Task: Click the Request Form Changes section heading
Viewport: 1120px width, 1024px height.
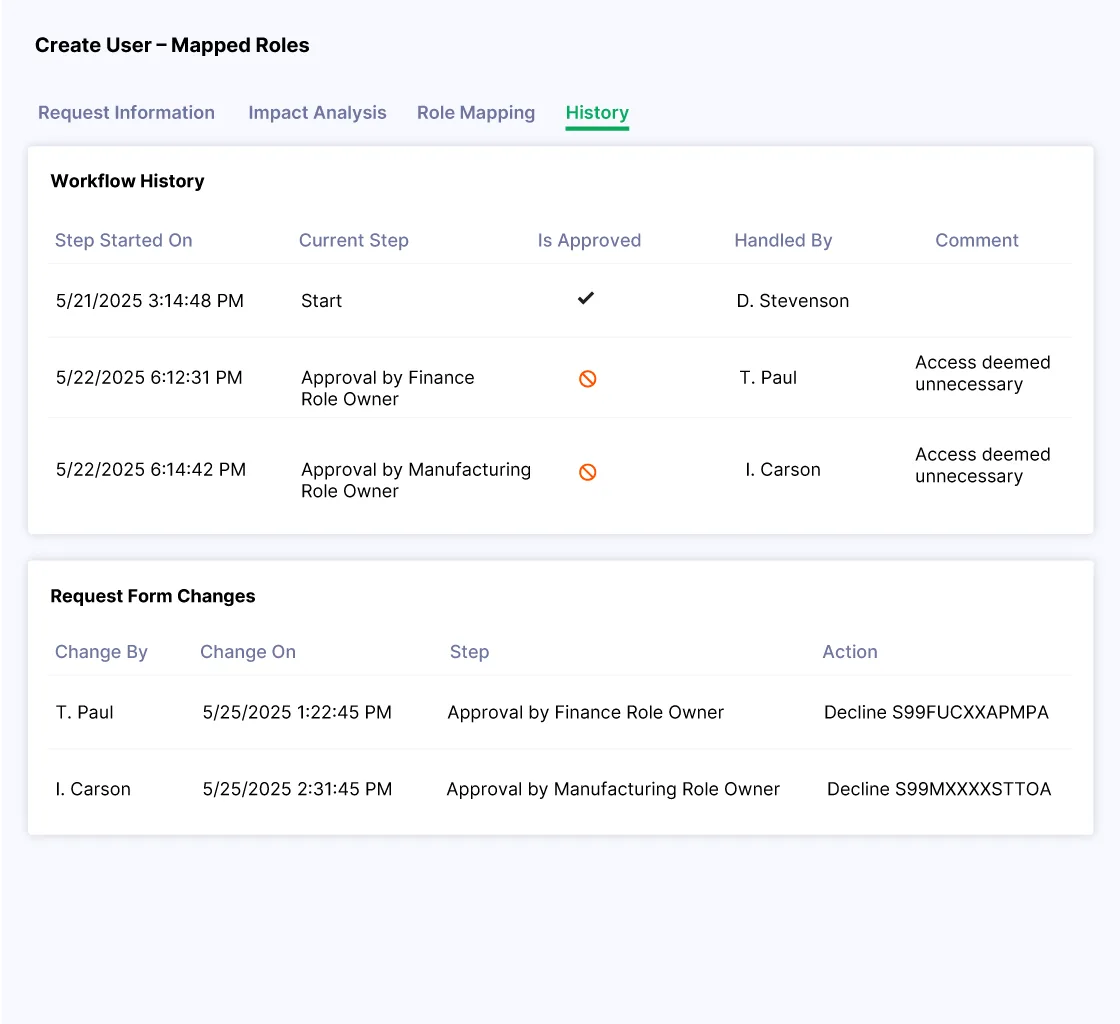Action: coord(153,596)
